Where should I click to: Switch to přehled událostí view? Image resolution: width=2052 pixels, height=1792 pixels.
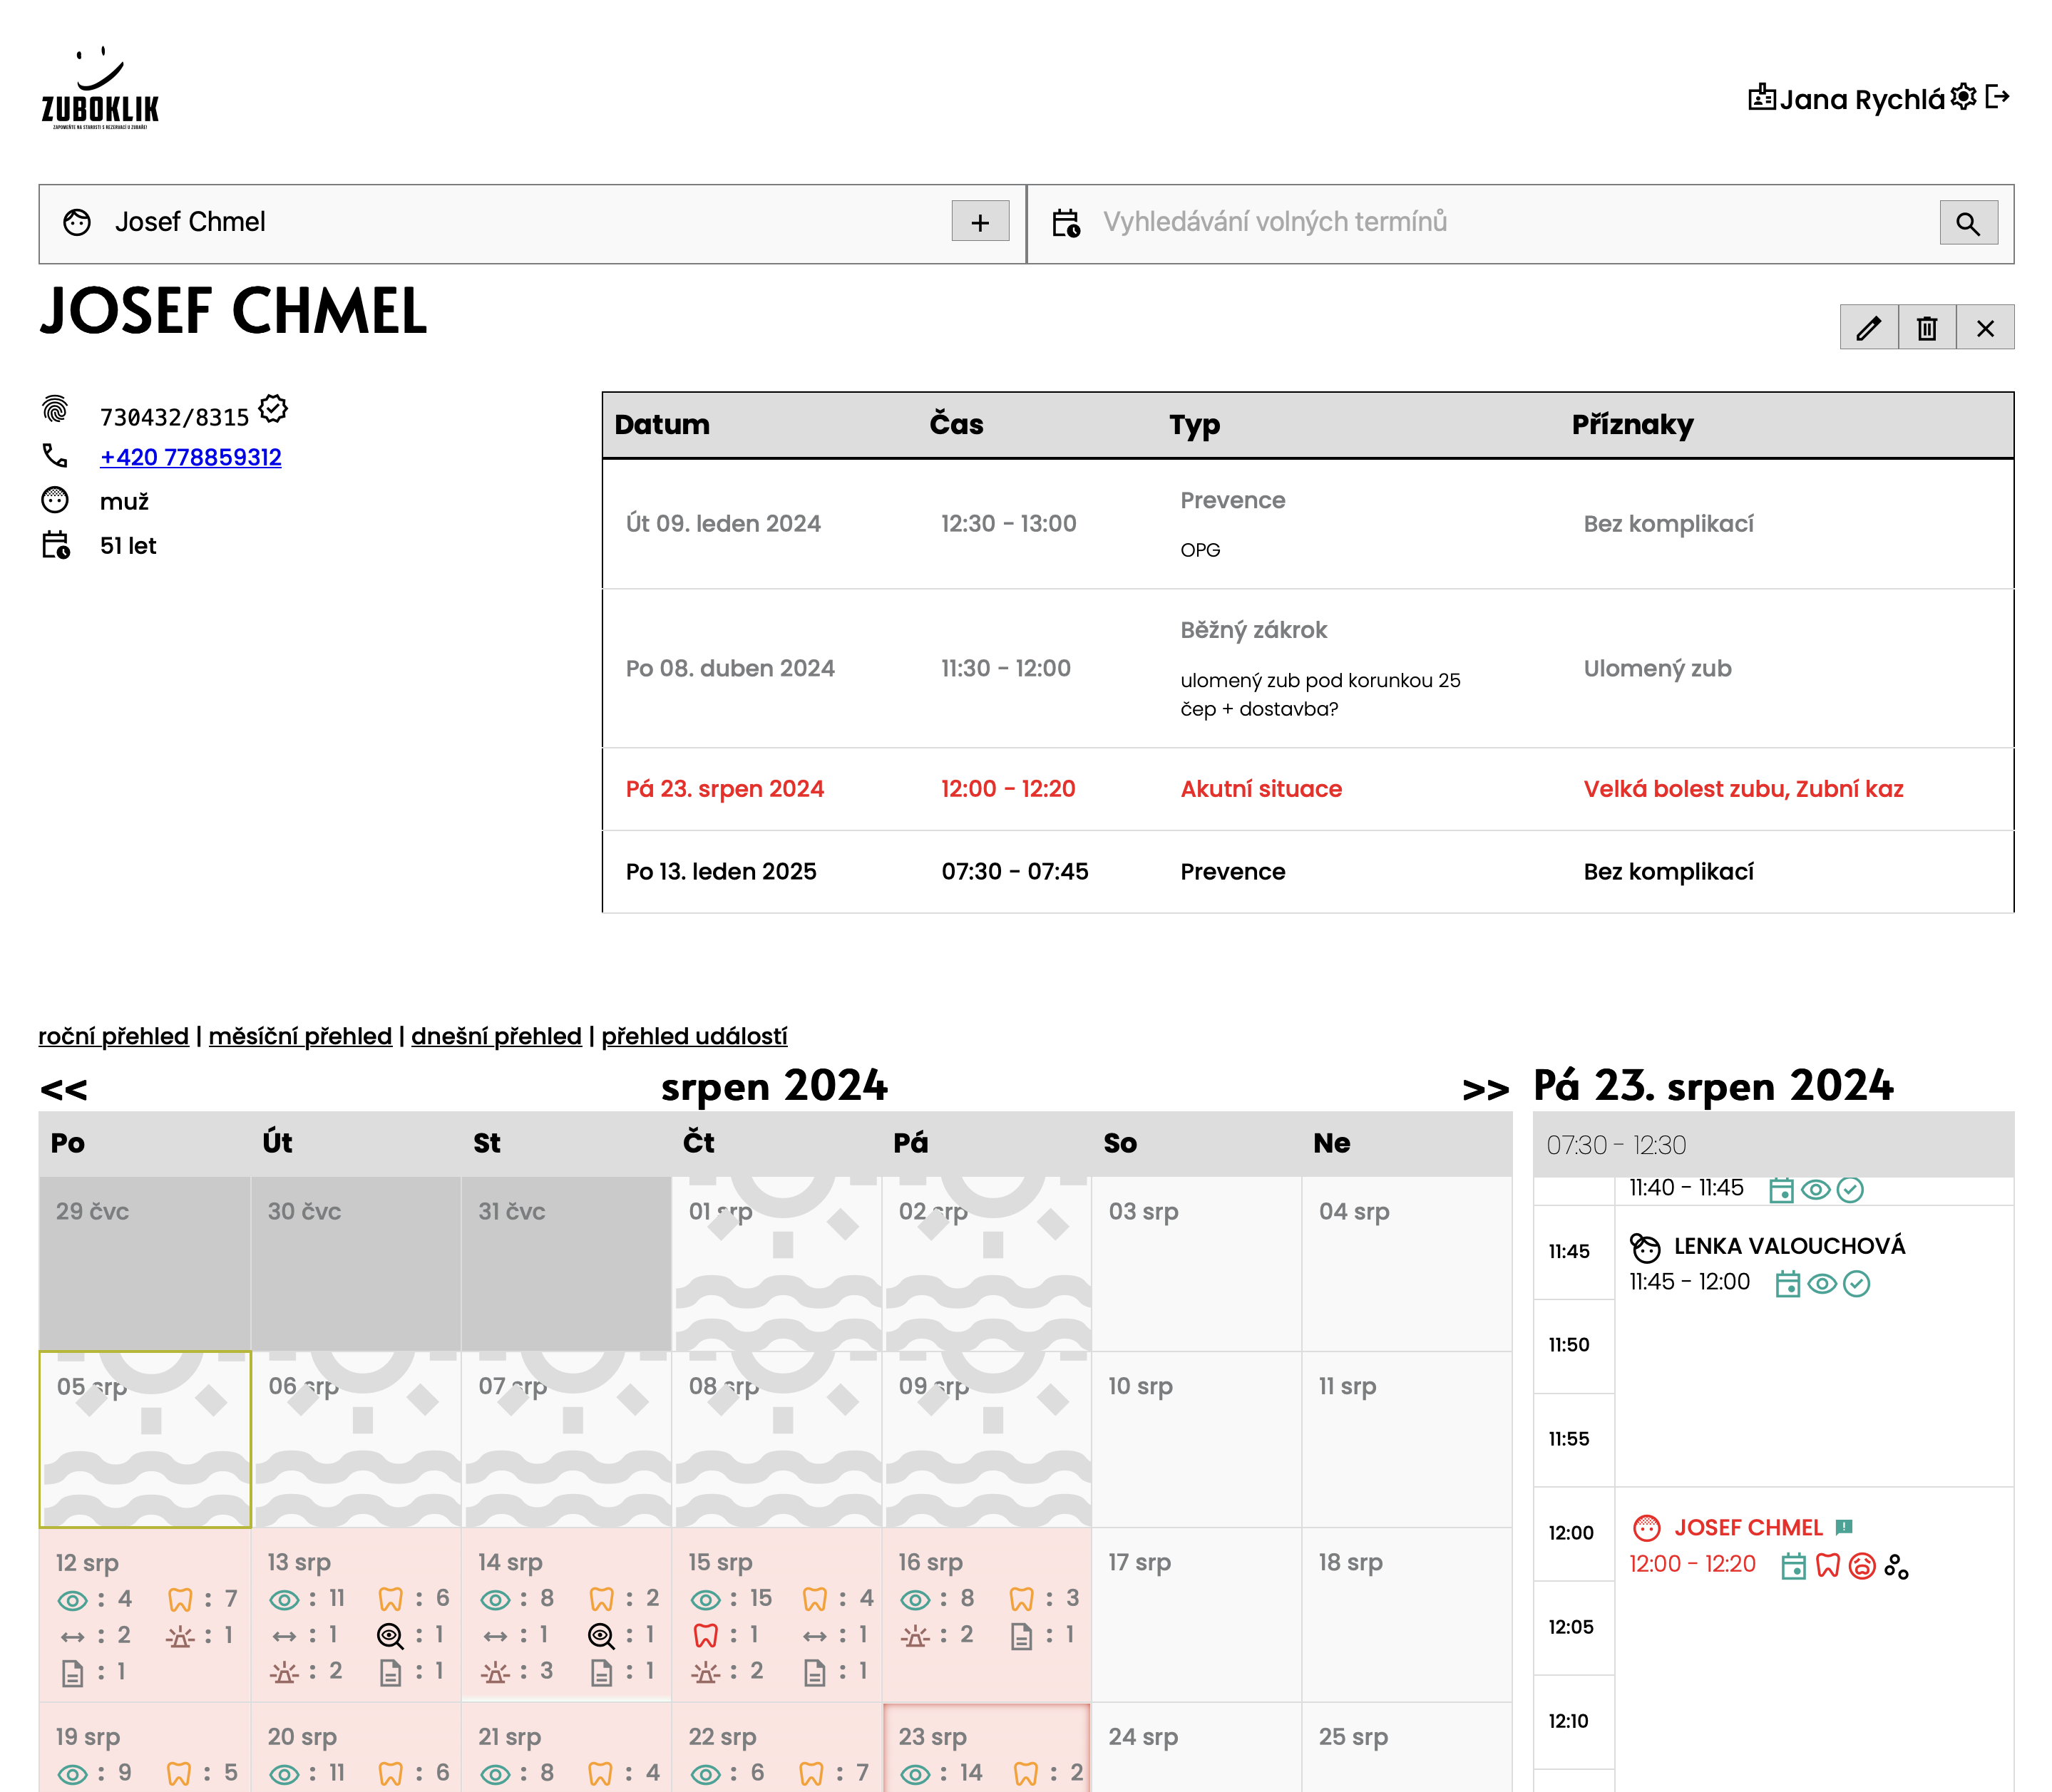694,1036
